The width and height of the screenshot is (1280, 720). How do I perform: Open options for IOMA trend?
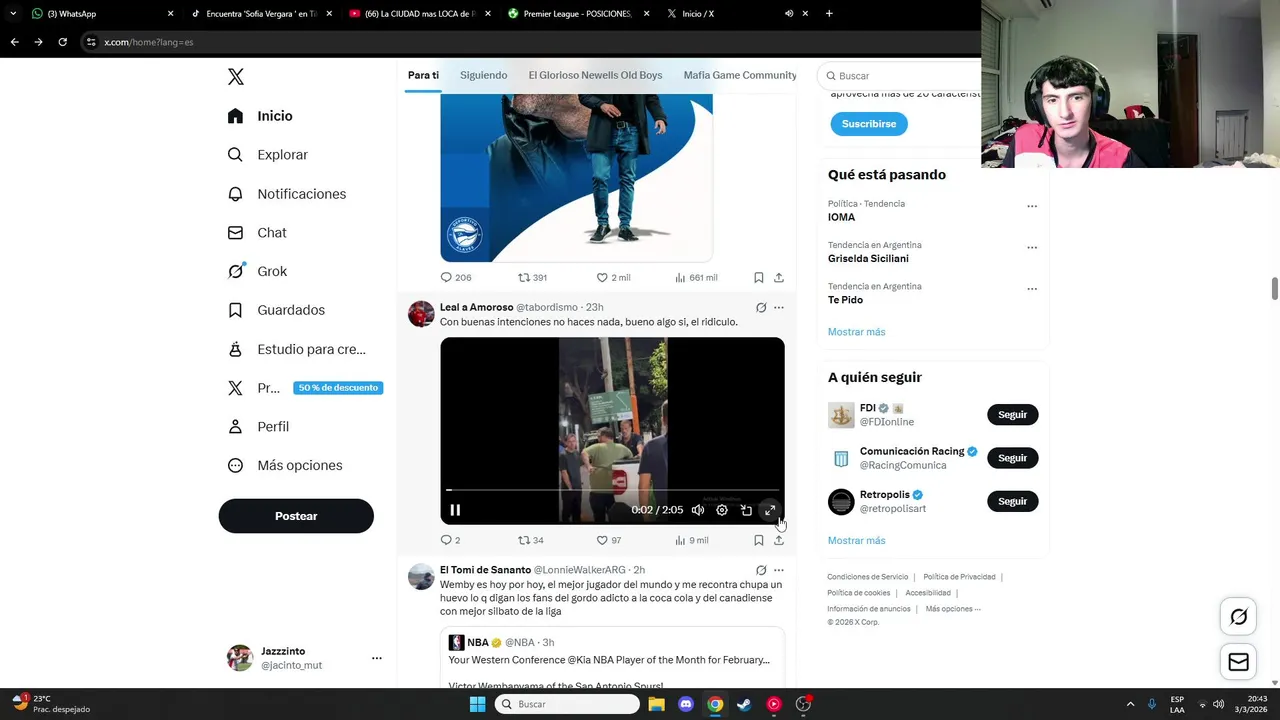click(x=1032, y=206)
